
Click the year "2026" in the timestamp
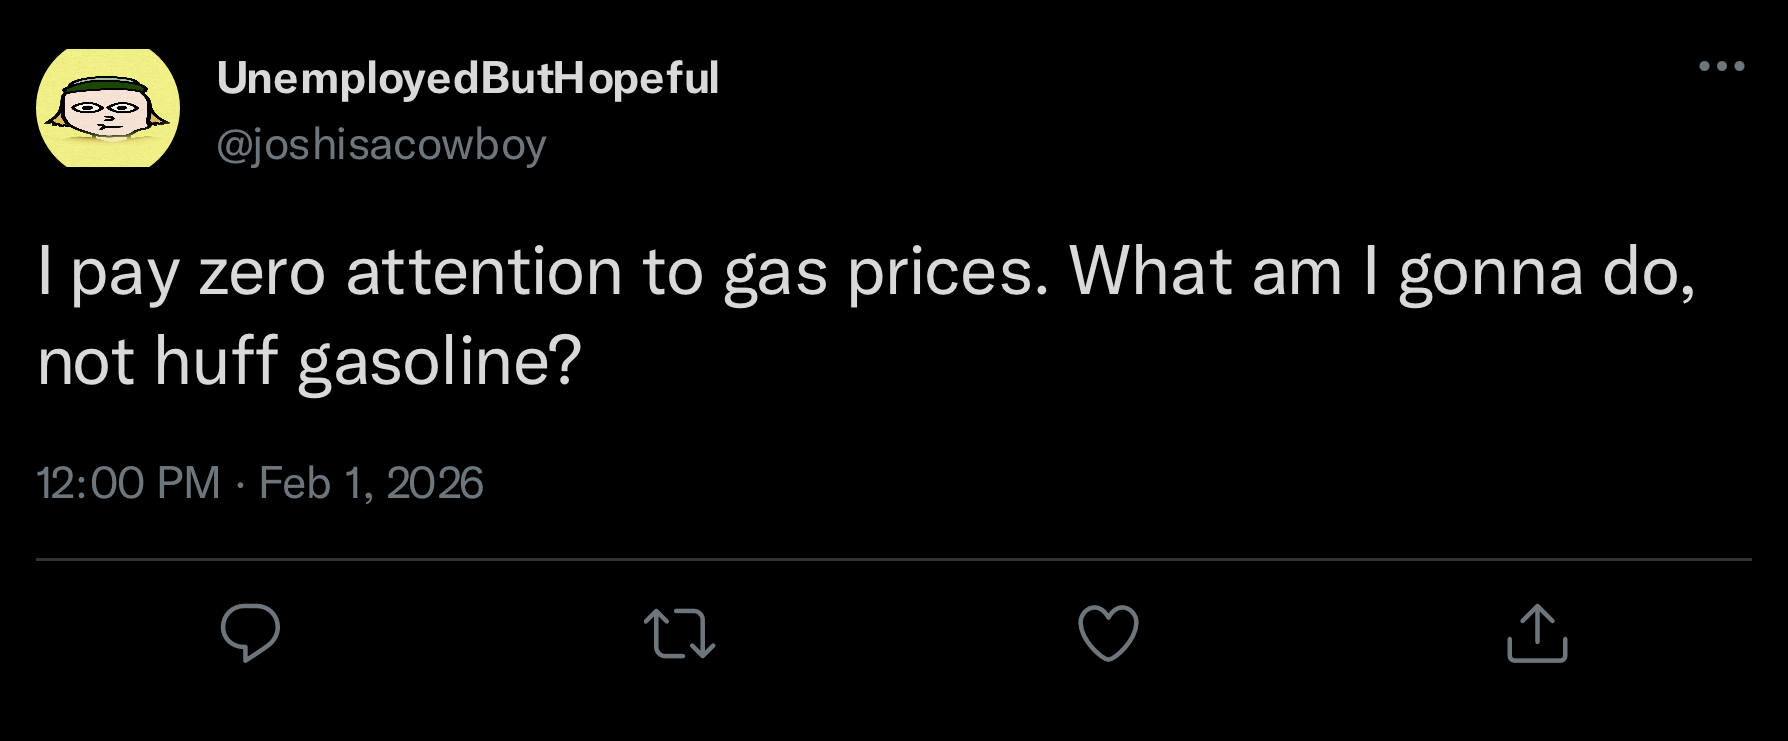coord(434,483)
